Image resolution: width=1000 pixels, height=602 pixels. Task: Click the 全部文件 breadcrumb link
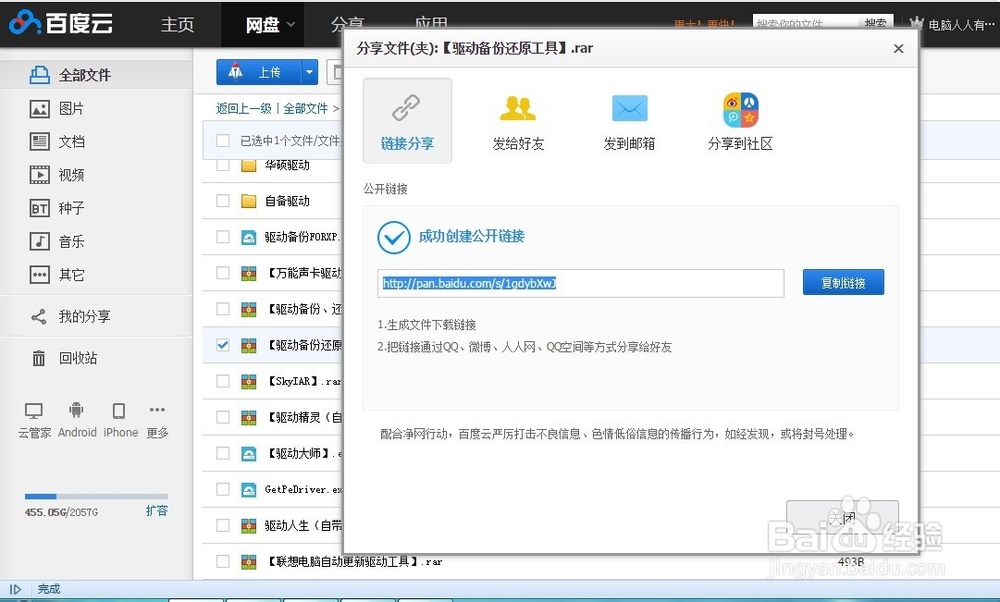[x=305, y=108]
